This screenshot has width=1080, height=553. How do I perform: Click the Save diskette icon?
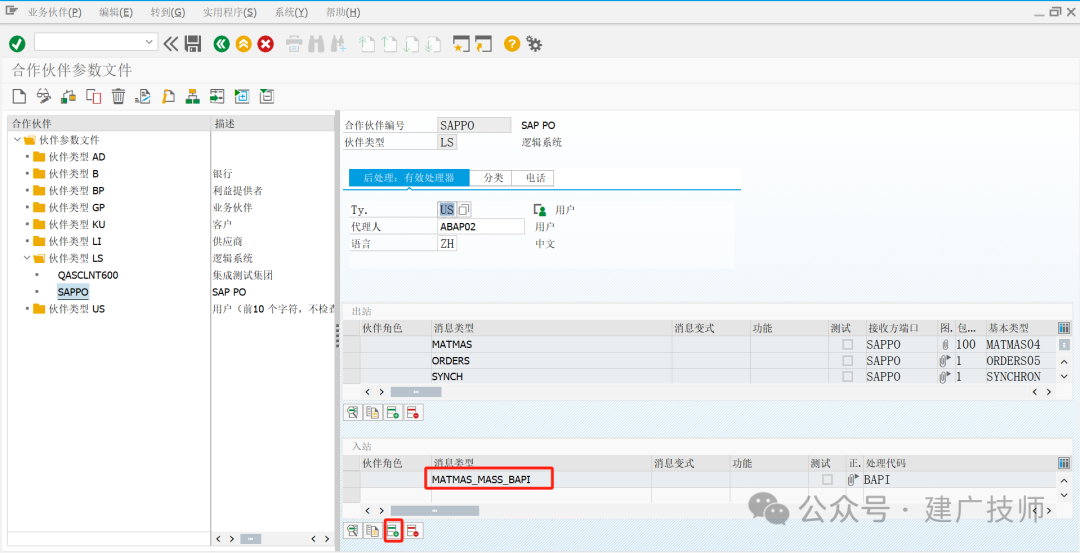pos(193,44)
